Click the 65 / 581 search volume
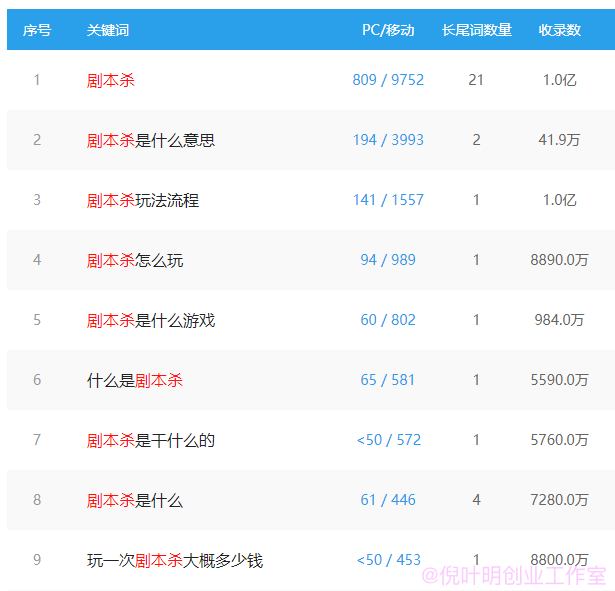The width and height of the screenshot is (615, 591). tap(388, 380)
